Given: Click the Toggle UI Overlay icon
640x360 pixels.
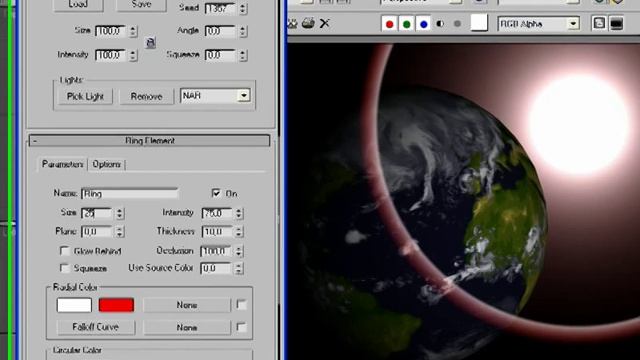Looking at the screenshot, I should 599,23.
